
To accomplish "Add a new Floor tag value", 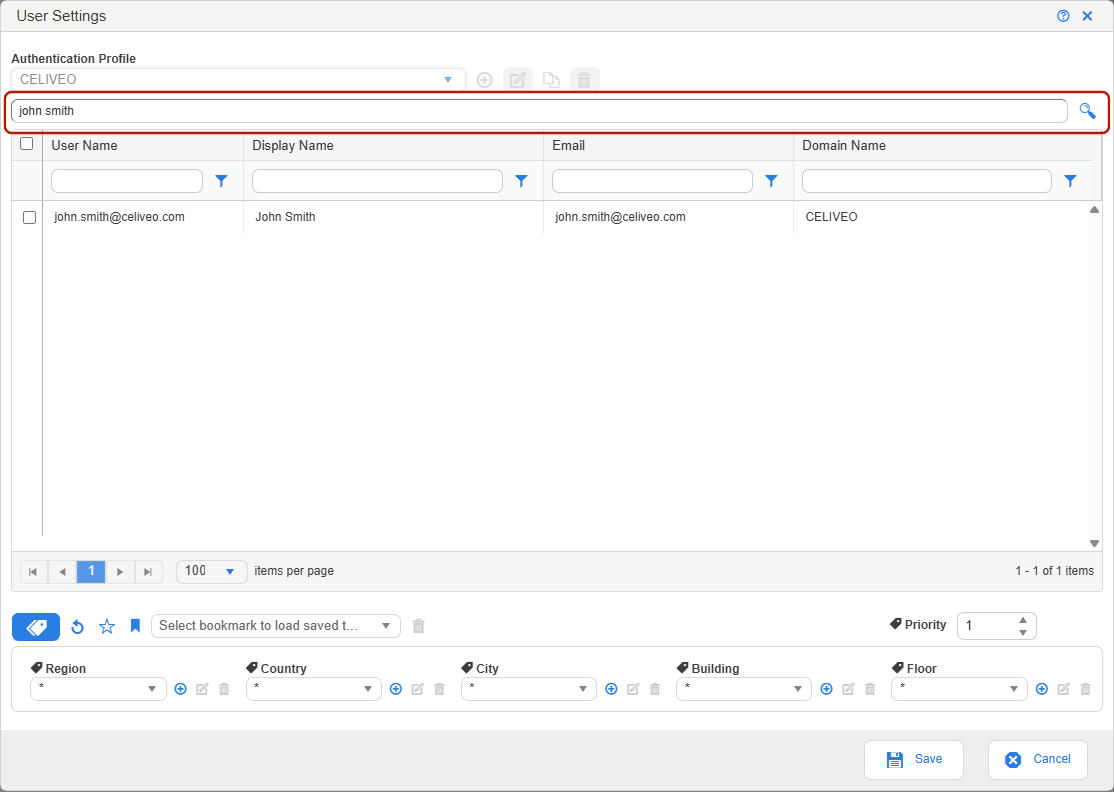I will [x=1042, y=689].
